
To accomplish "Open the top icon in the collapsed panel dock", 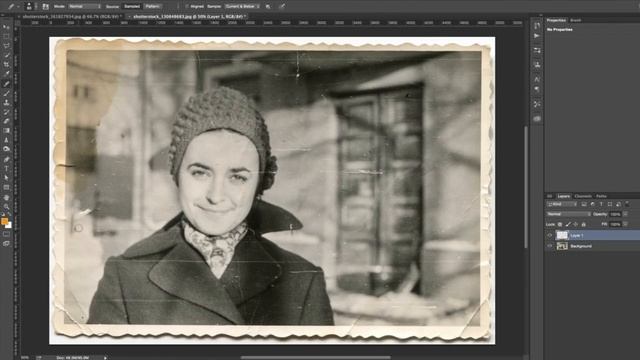I will [x=537, y=26].
